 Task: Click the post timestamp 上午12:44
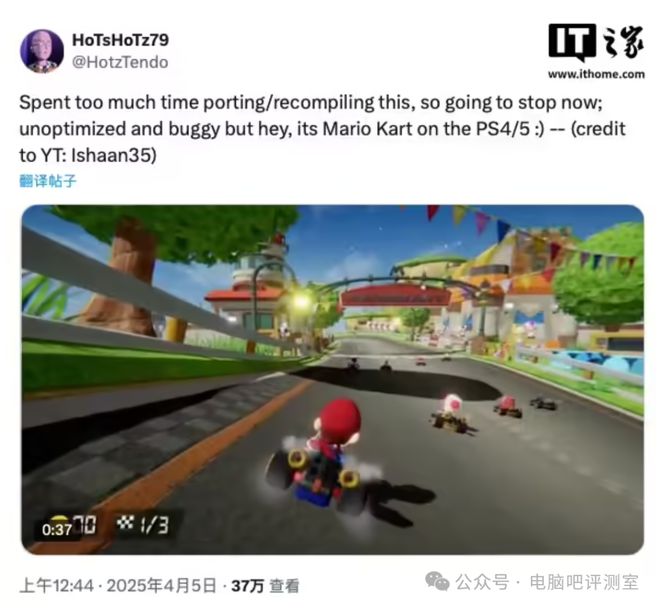[x=56, y=586]
